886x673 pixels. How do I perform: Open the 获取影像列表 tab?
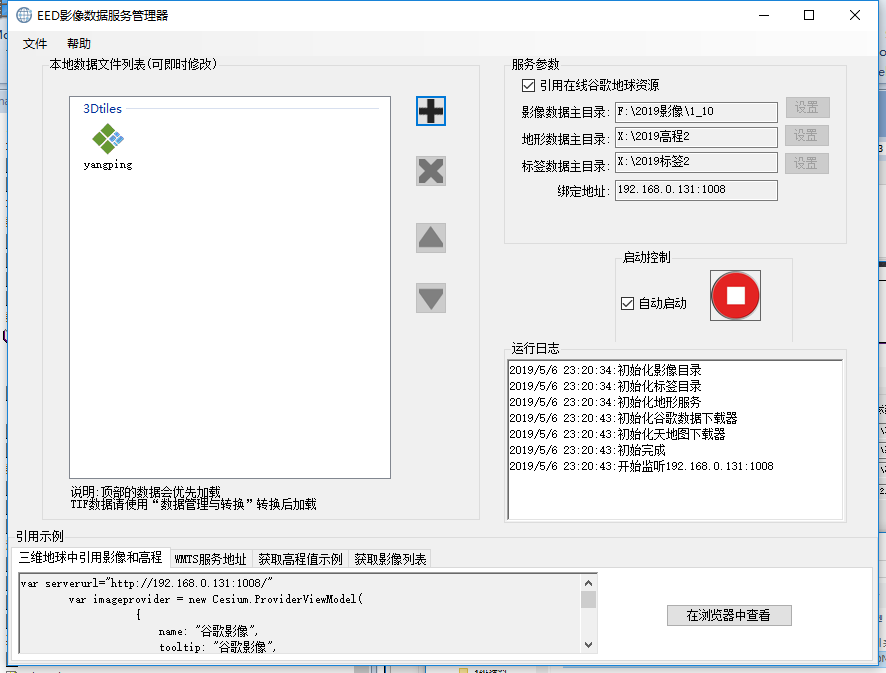(390, 559)
